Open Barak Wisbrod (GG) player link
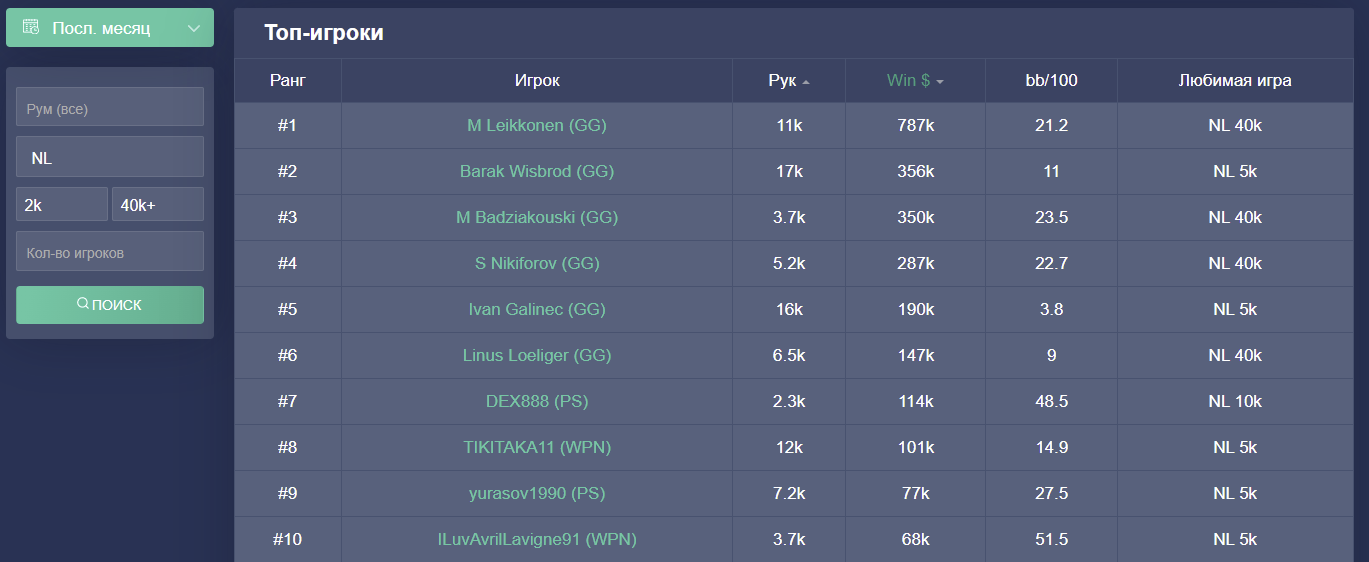This screenshot has height=562, width=1369. 537,172
